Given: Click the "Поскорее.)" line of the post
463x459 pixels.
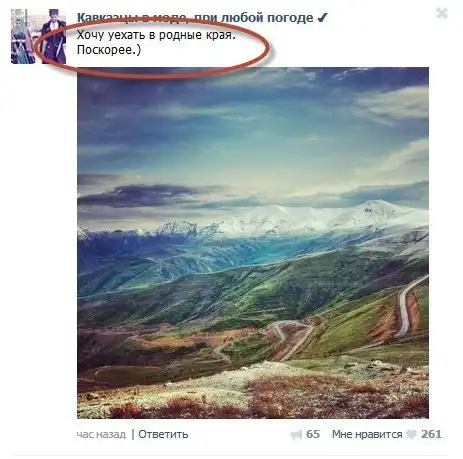Looking at the screenshot, I should (109, 50).
